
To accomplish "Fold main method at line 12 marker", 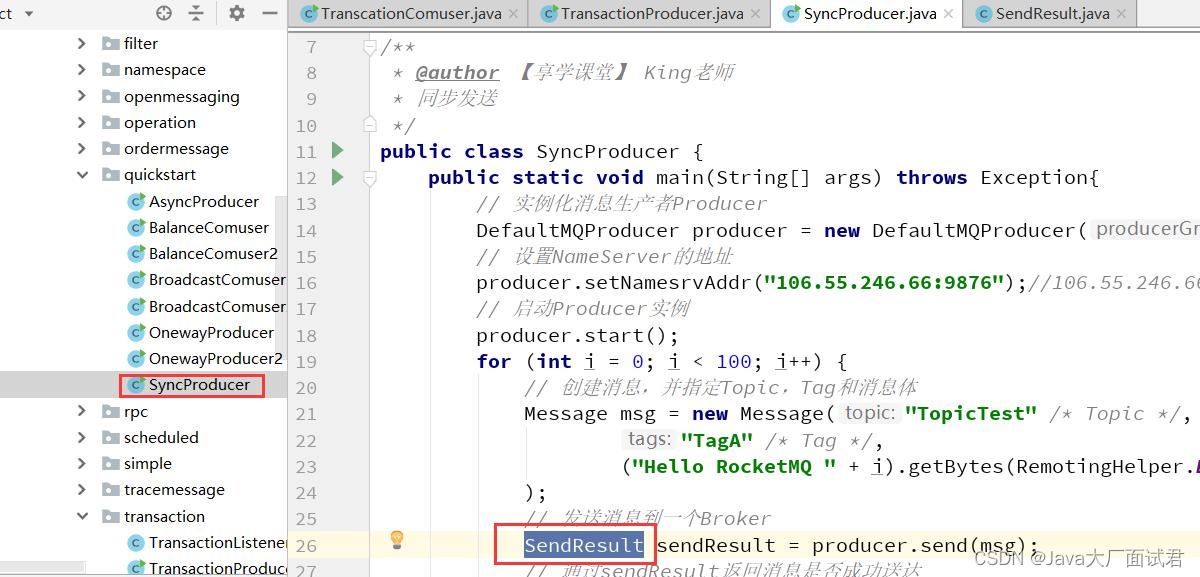I will [x=370, y=178].
